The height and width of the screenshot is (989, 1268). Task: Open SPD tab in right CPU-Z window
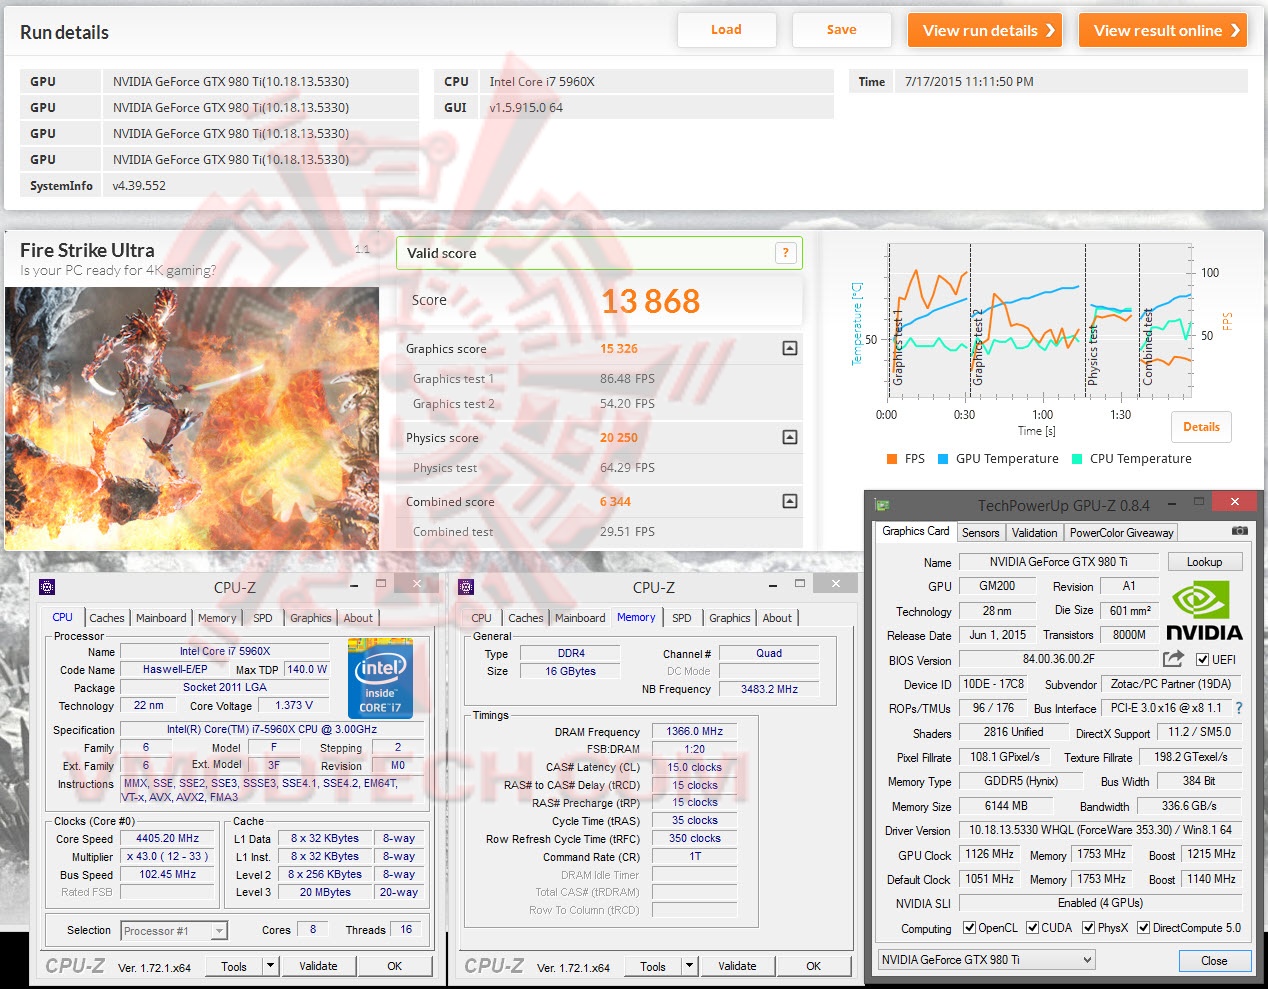pos(682,618)
